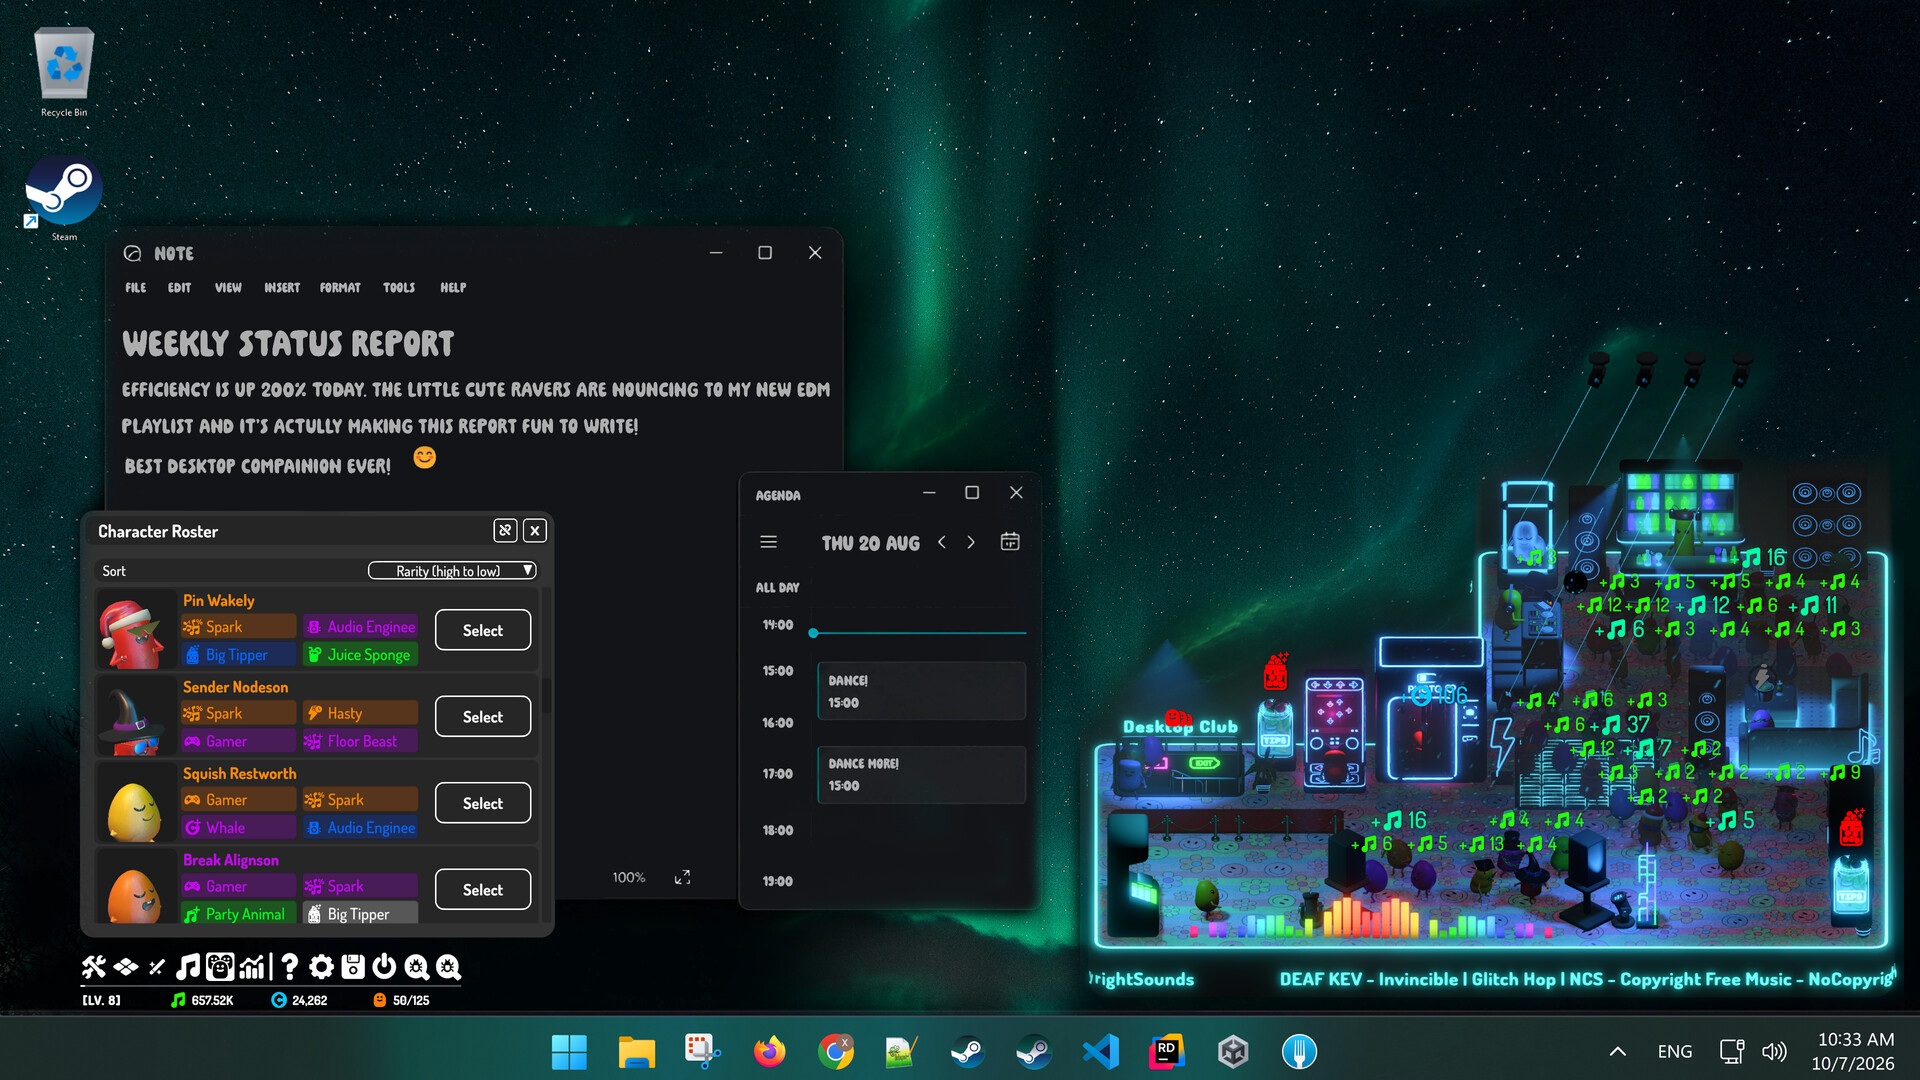This screenshot has width=1920, height=1080.
Task: Click the THU 20 AUG date heading
Action: [x=871, y=543]
